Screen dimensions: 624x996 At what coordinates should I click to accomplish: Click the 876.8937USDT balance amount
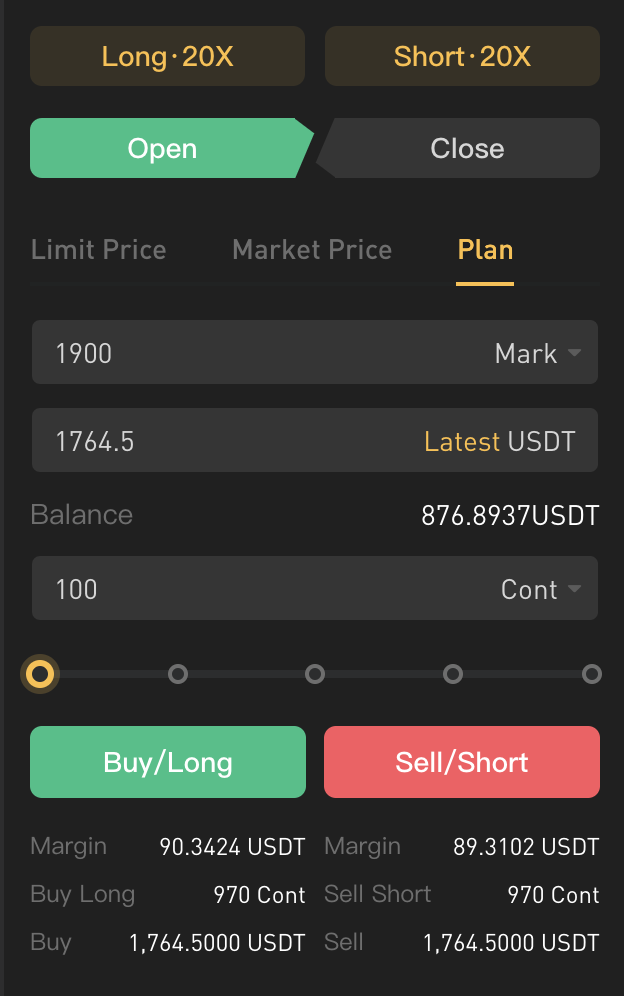click(x=509, y=514)
